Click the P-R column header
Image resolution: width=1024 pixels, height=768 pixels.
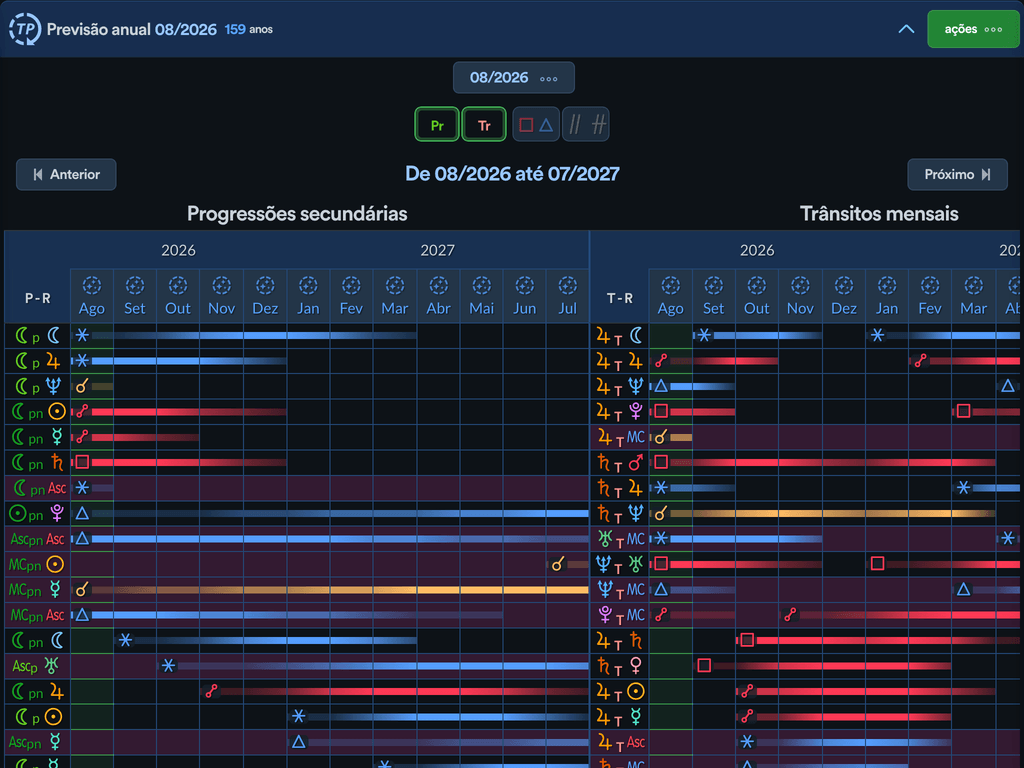coord(38,298)
